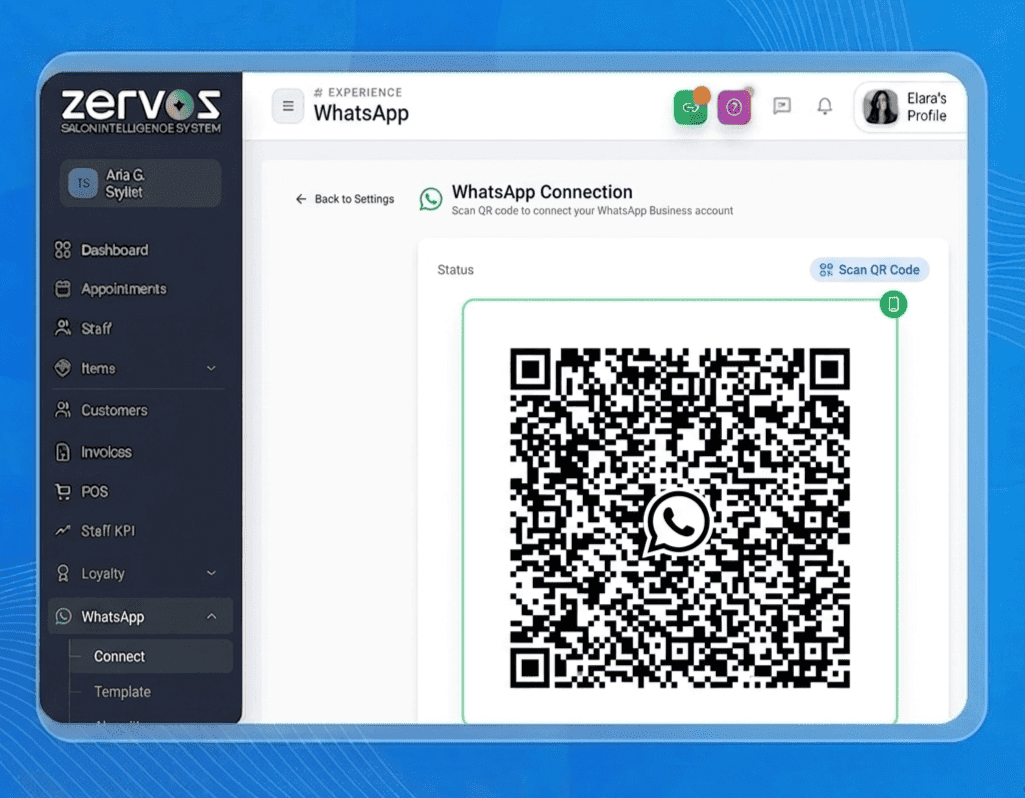Expand the Items menu chevron
The image size is (1025, 798).
click(211, 369)
